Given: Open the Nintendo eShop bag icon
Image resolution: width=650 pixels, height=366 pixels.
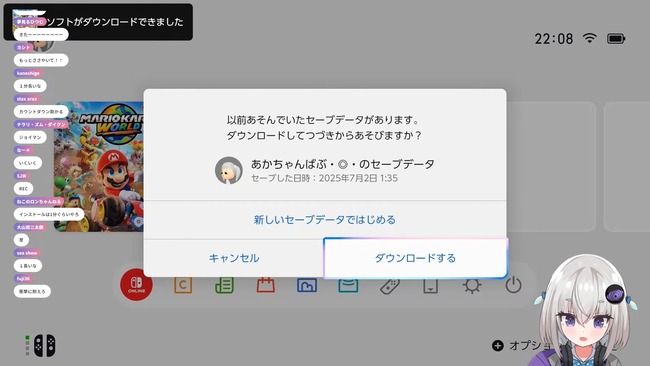Looking at the screenshot, I should tap(266, 285).
